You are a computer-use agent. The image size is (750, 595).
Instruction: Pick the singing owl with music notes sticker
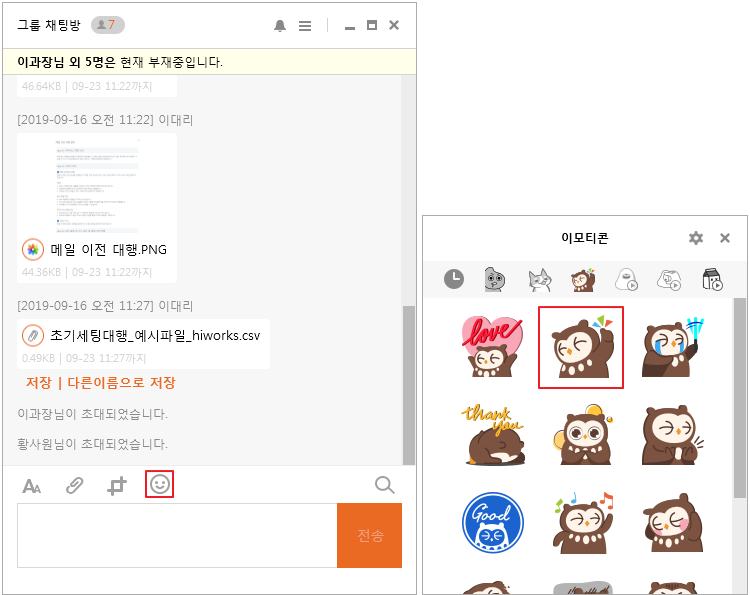583,522
